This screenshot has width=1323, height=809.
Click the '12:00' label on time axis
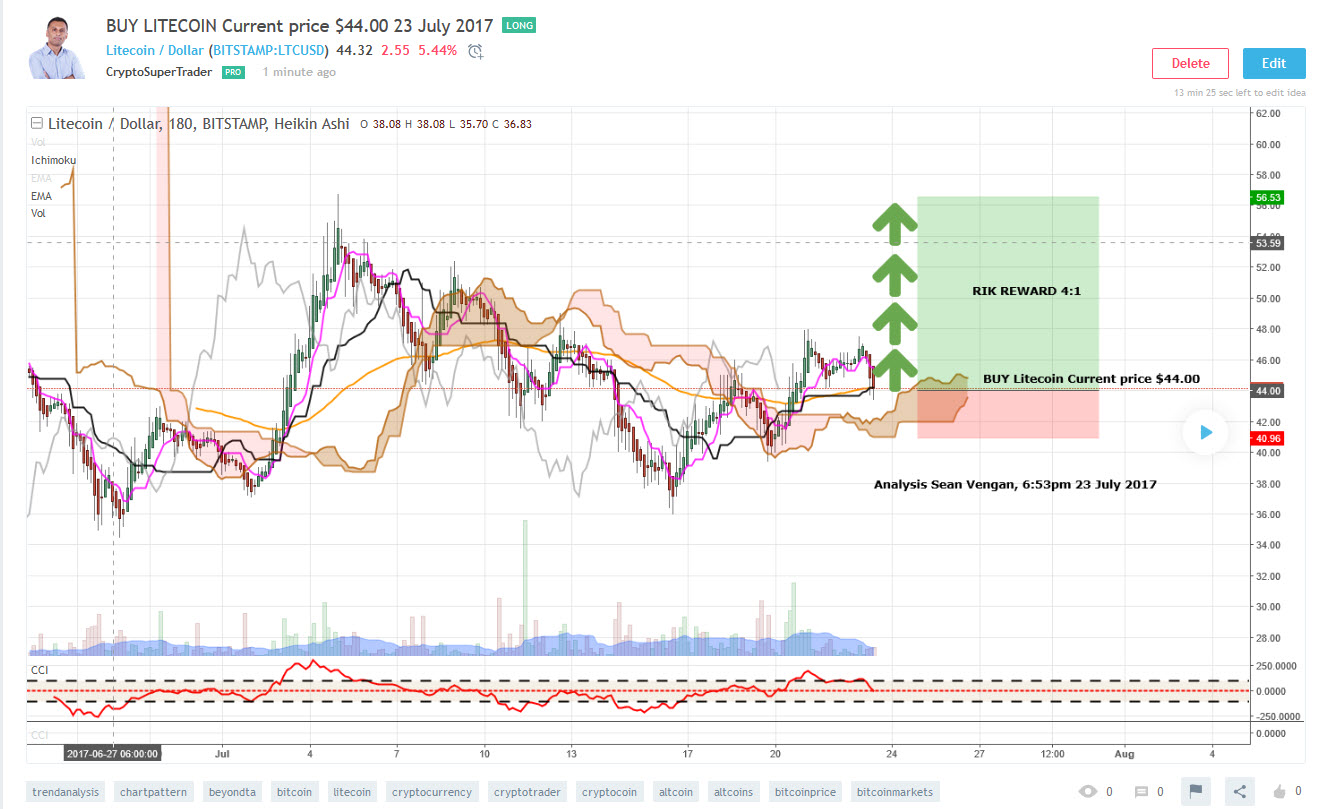point(1052,753)
